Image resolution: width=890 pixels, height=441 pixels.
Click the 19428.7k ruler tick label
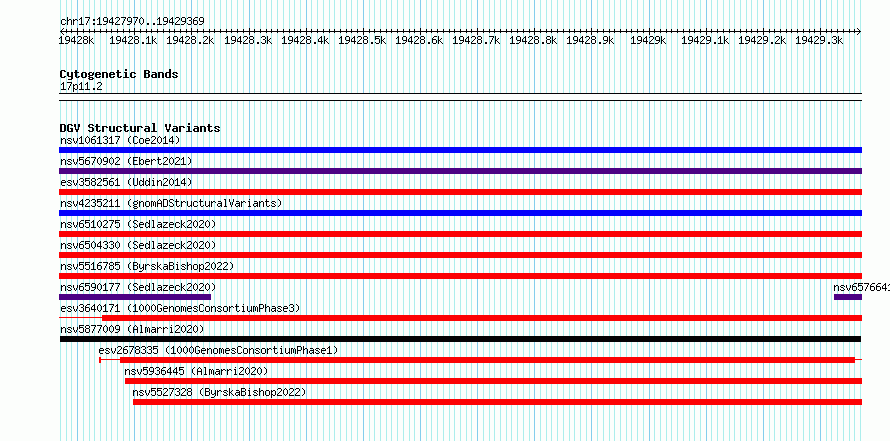476,40
